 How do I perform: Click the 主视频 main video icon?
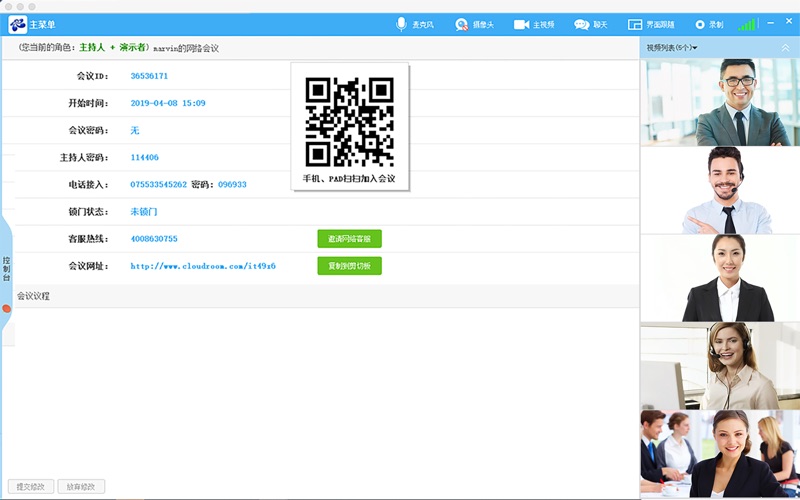(x=521, y=24)
